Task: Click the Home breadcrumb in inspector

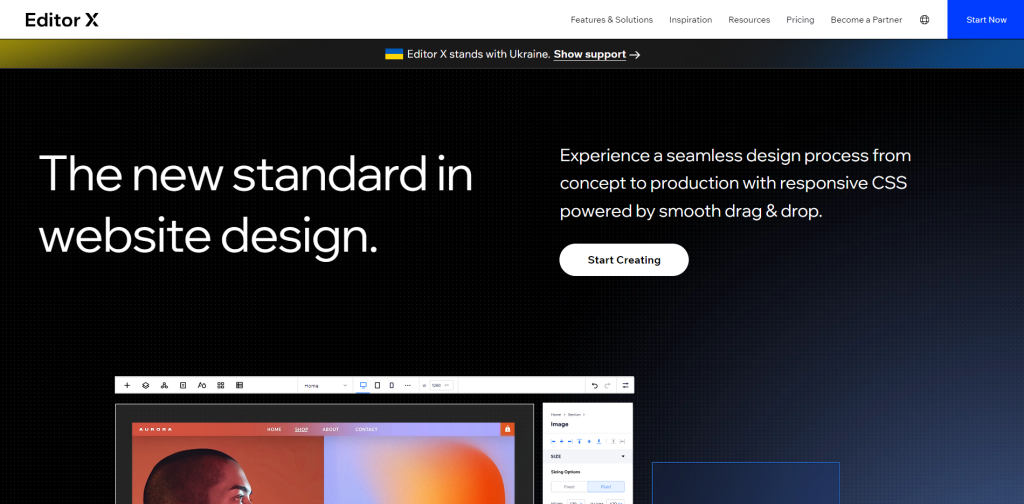Action: [556, 415]
